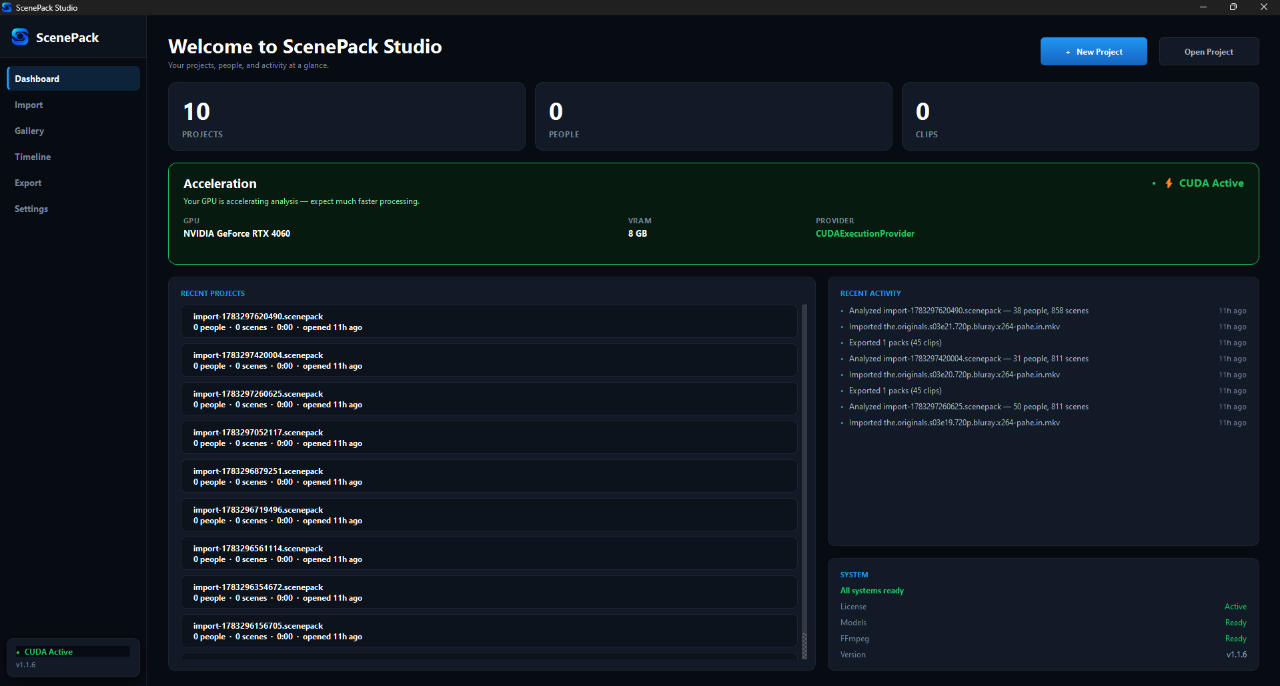The height and width of the screenshot is (686, 1280).
Task: Click the People count card
Action: pos(713,116)
